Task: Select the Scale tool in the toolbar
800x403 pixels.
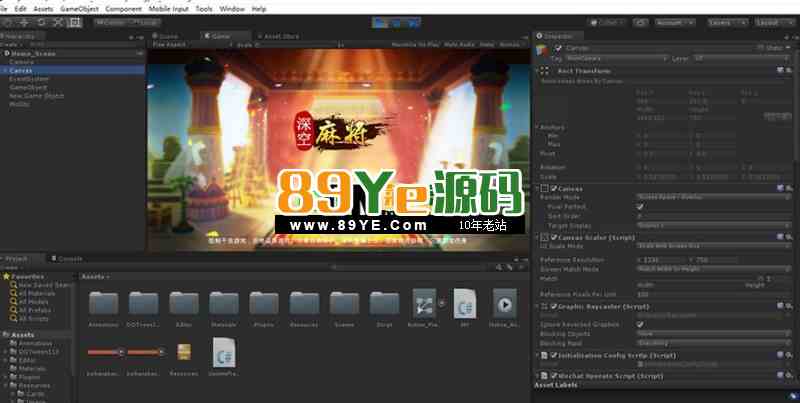Action: tap(58, 22)
